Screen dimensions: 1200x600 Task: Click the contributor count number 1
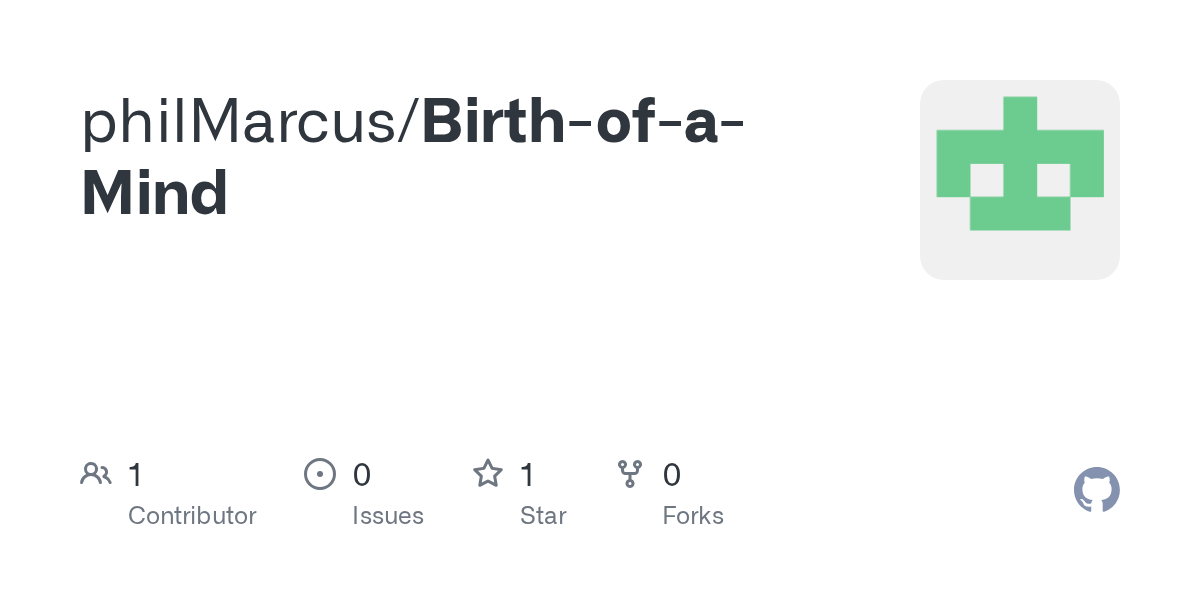[135, 475]
